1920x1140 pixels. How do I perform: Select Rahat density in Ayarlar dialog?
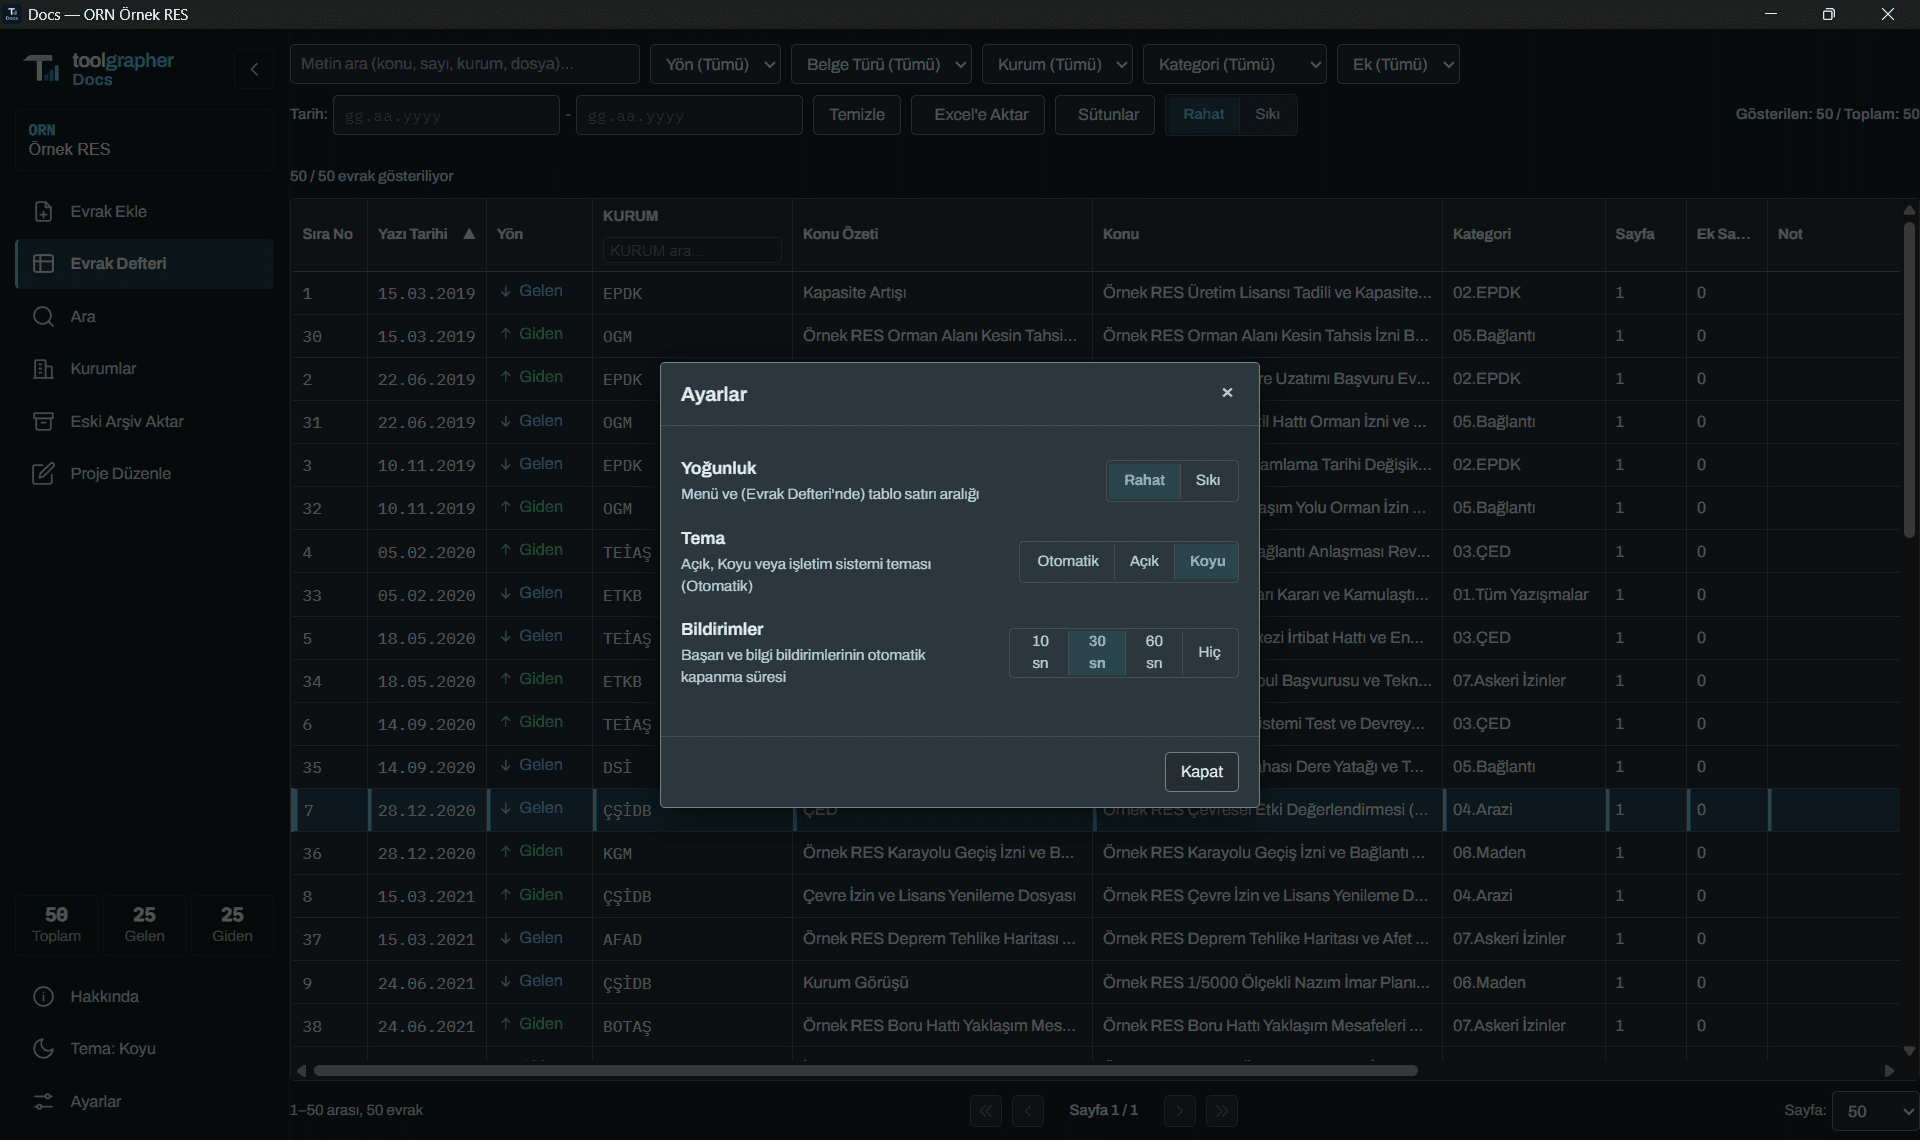1144,480
